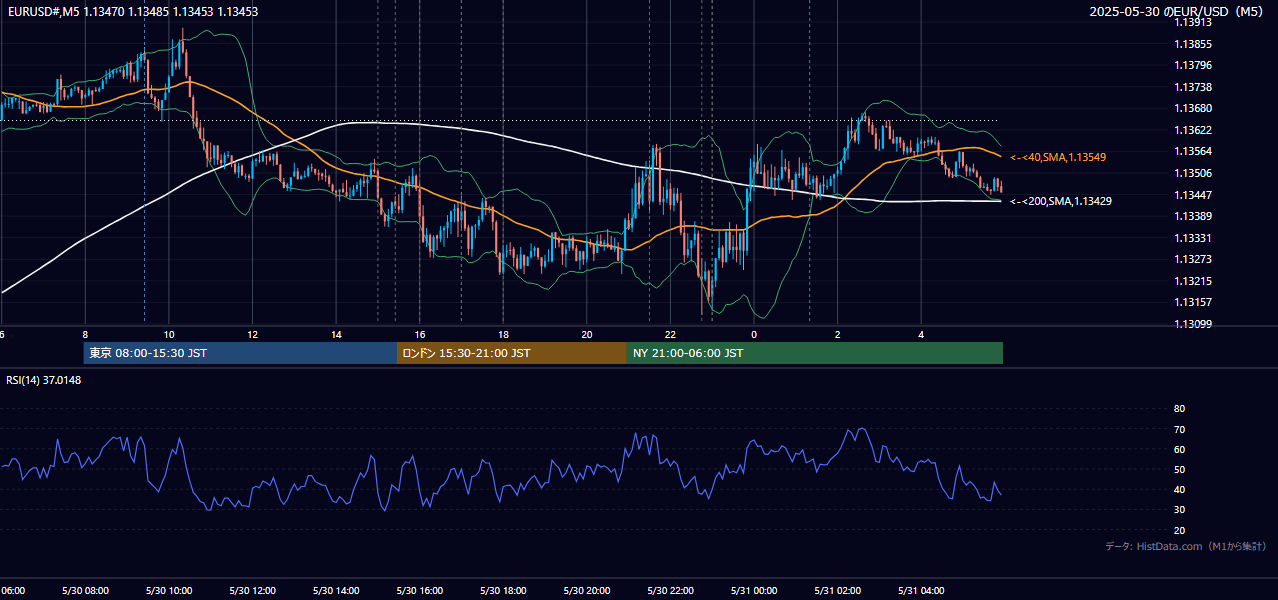The width and height of the screenshot is (1278, 600).
Task: Click the 5/30 12:00 time label
Action: click(x=252, y=591)
